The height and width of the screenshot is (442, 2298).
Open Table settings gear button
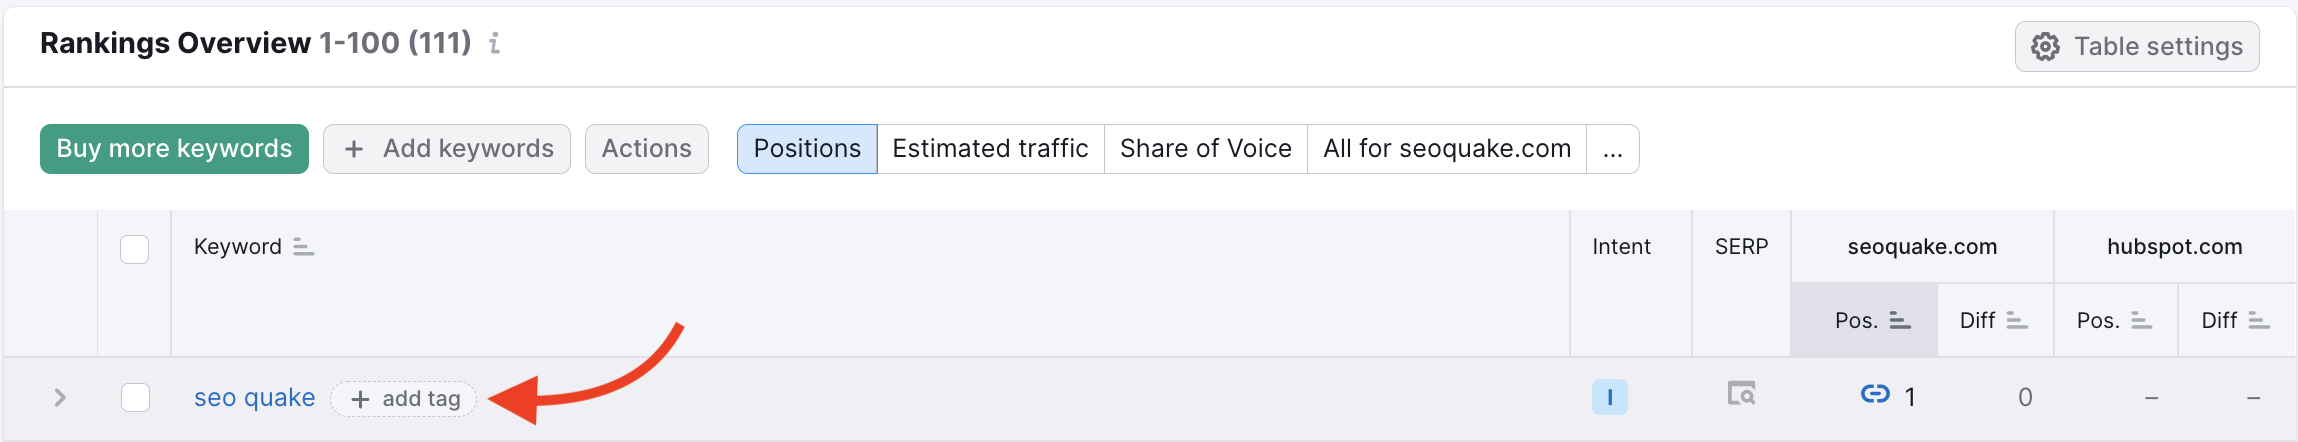pos(2136,47)
